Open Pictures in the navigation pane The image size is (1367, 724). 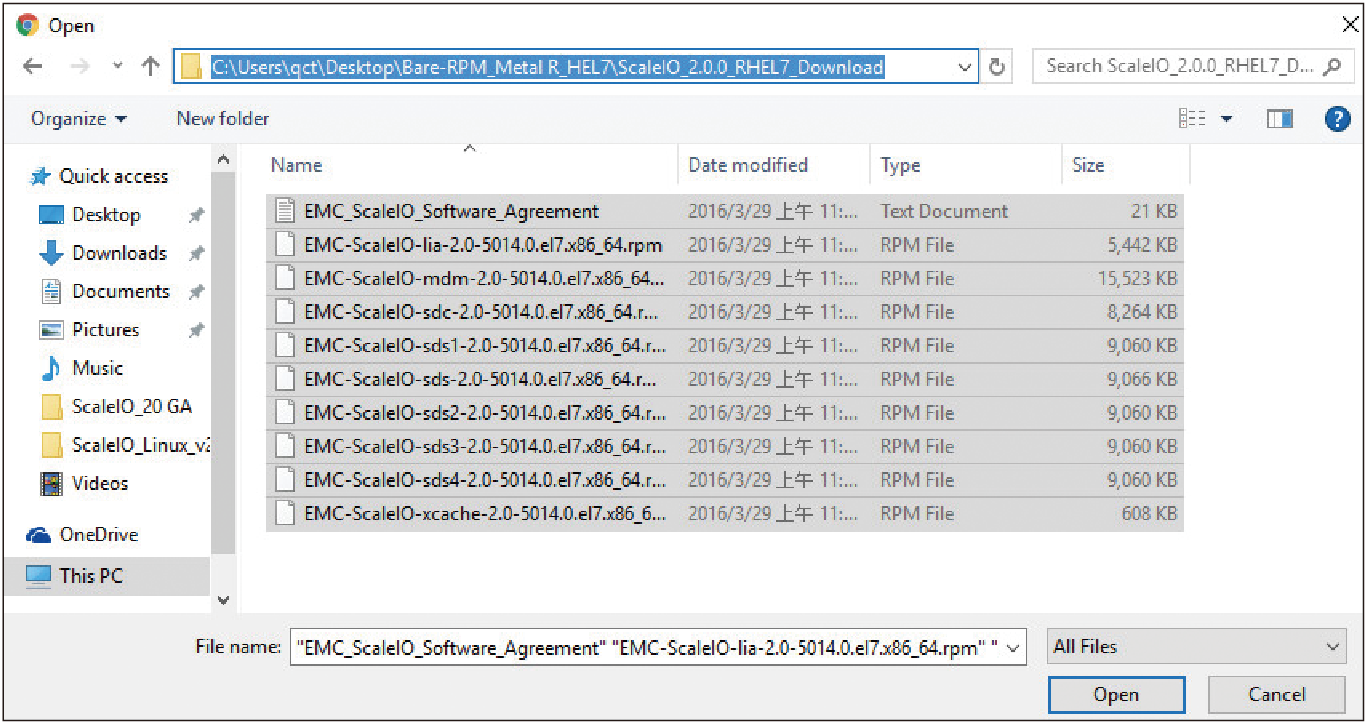pyautogui.click(x=89, y=330)
